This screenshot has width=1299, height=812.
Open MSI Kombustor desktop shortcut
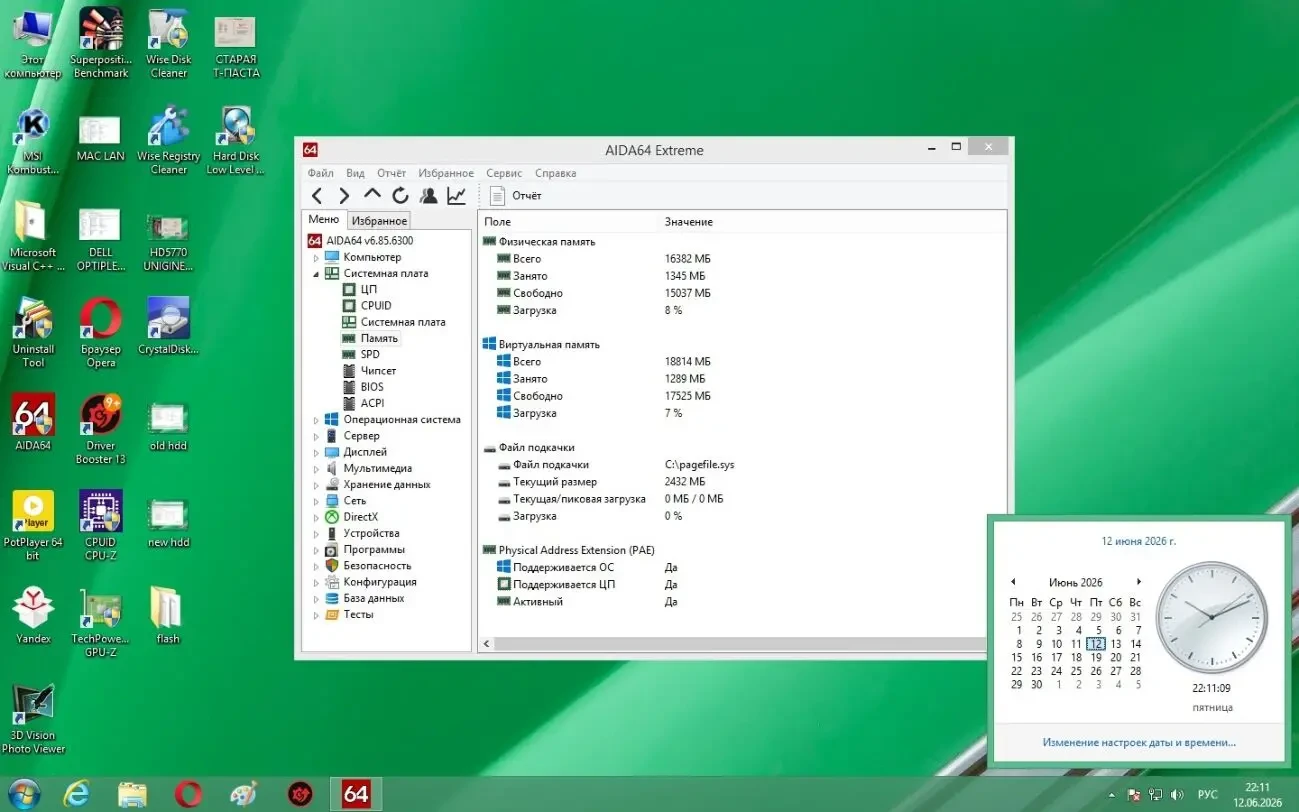point(33,142)
